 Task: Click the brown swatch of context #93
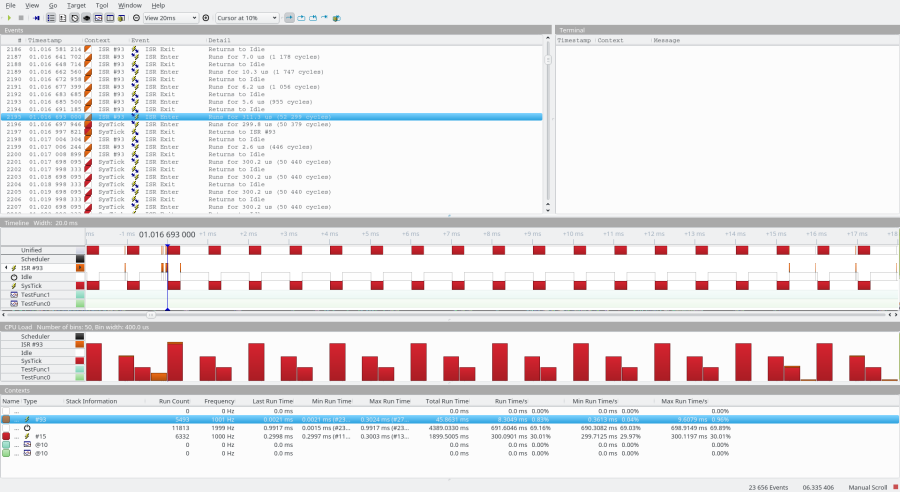6,420
